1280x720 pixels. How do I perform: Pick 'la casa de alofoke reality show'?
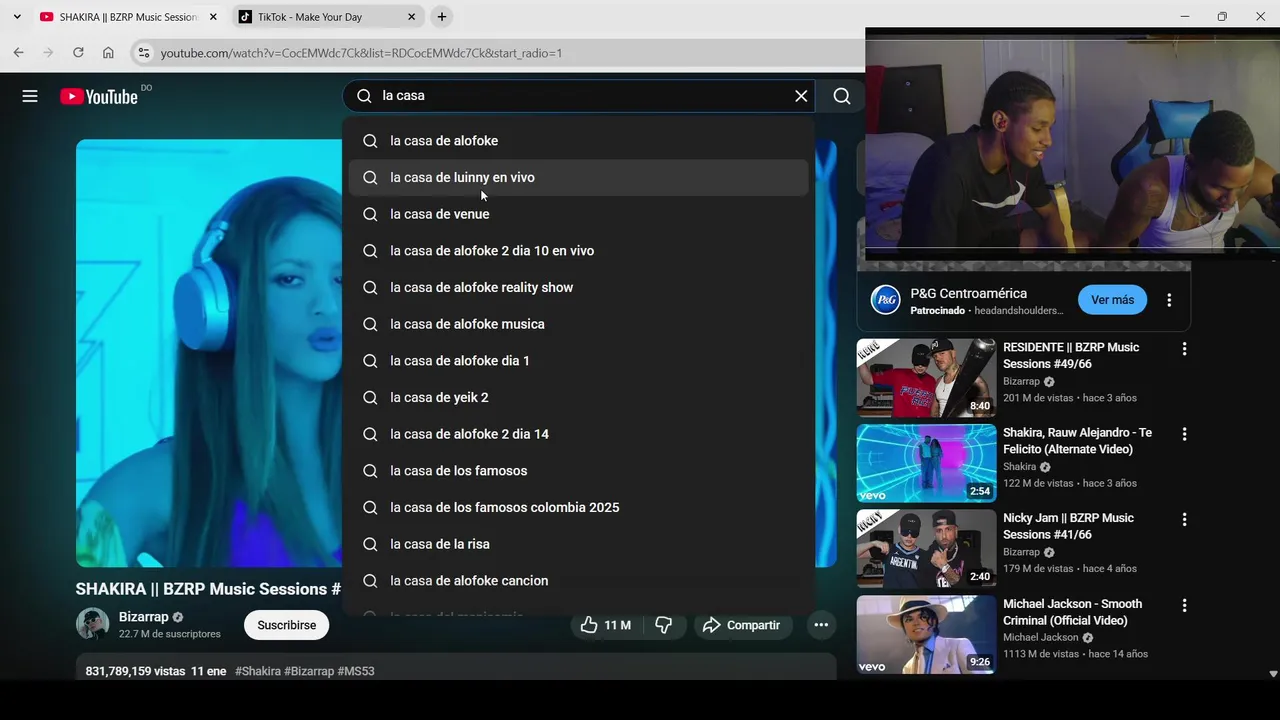578,287
